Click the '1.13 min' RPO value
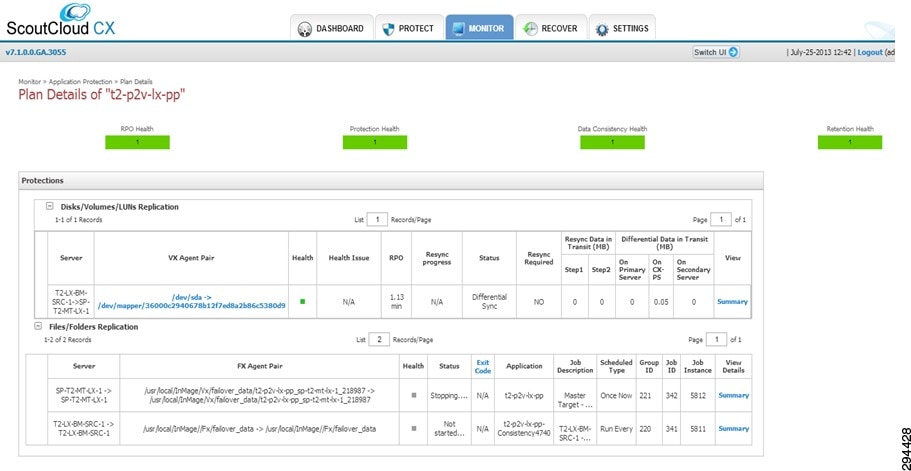Screen dimensions: 911x471 pyautogui.click(x=396, y=301)
